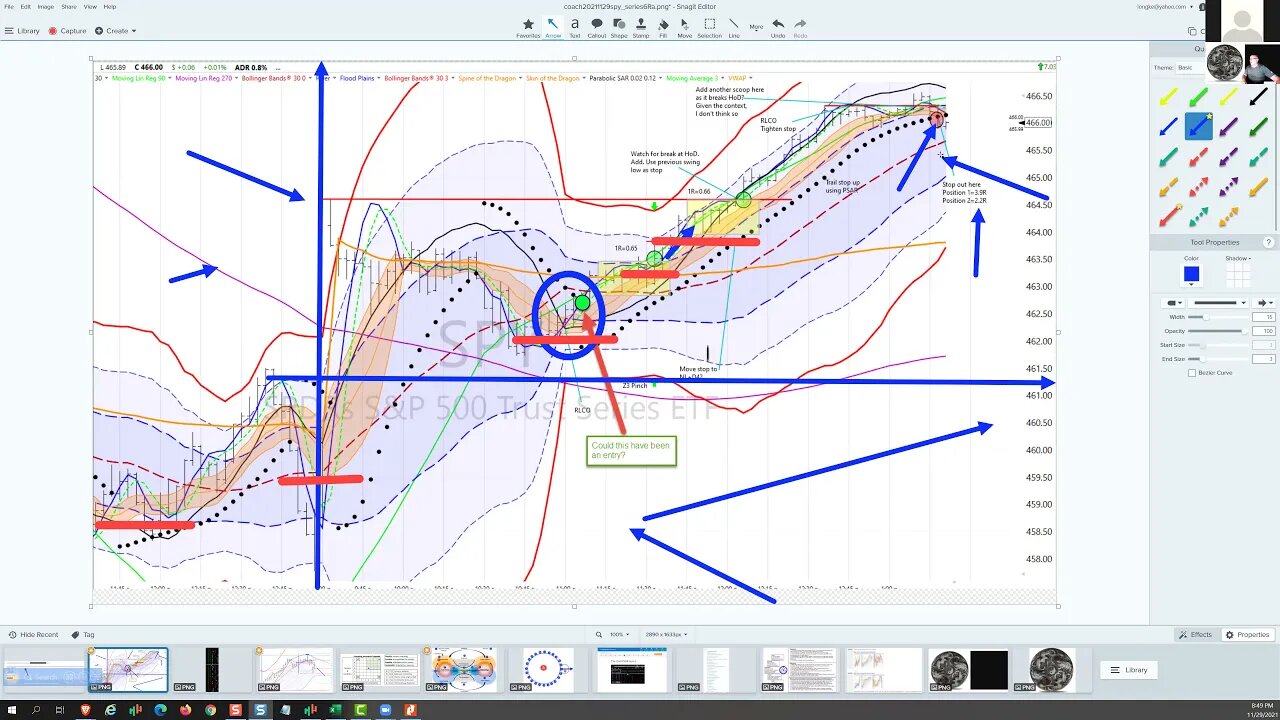The image size is (1280, 720).
Task: Pick the Callout tool
Action: tap(597, 27)
